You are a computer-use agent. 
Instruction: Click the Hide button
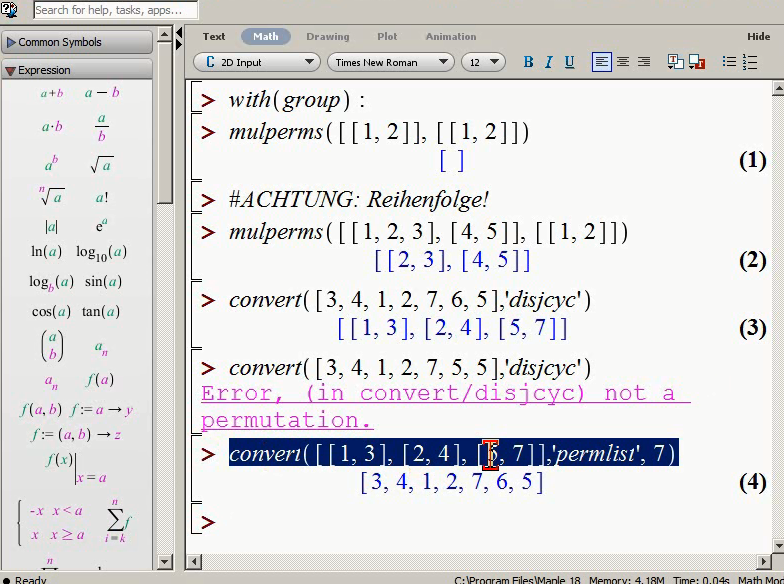[758, 36]
